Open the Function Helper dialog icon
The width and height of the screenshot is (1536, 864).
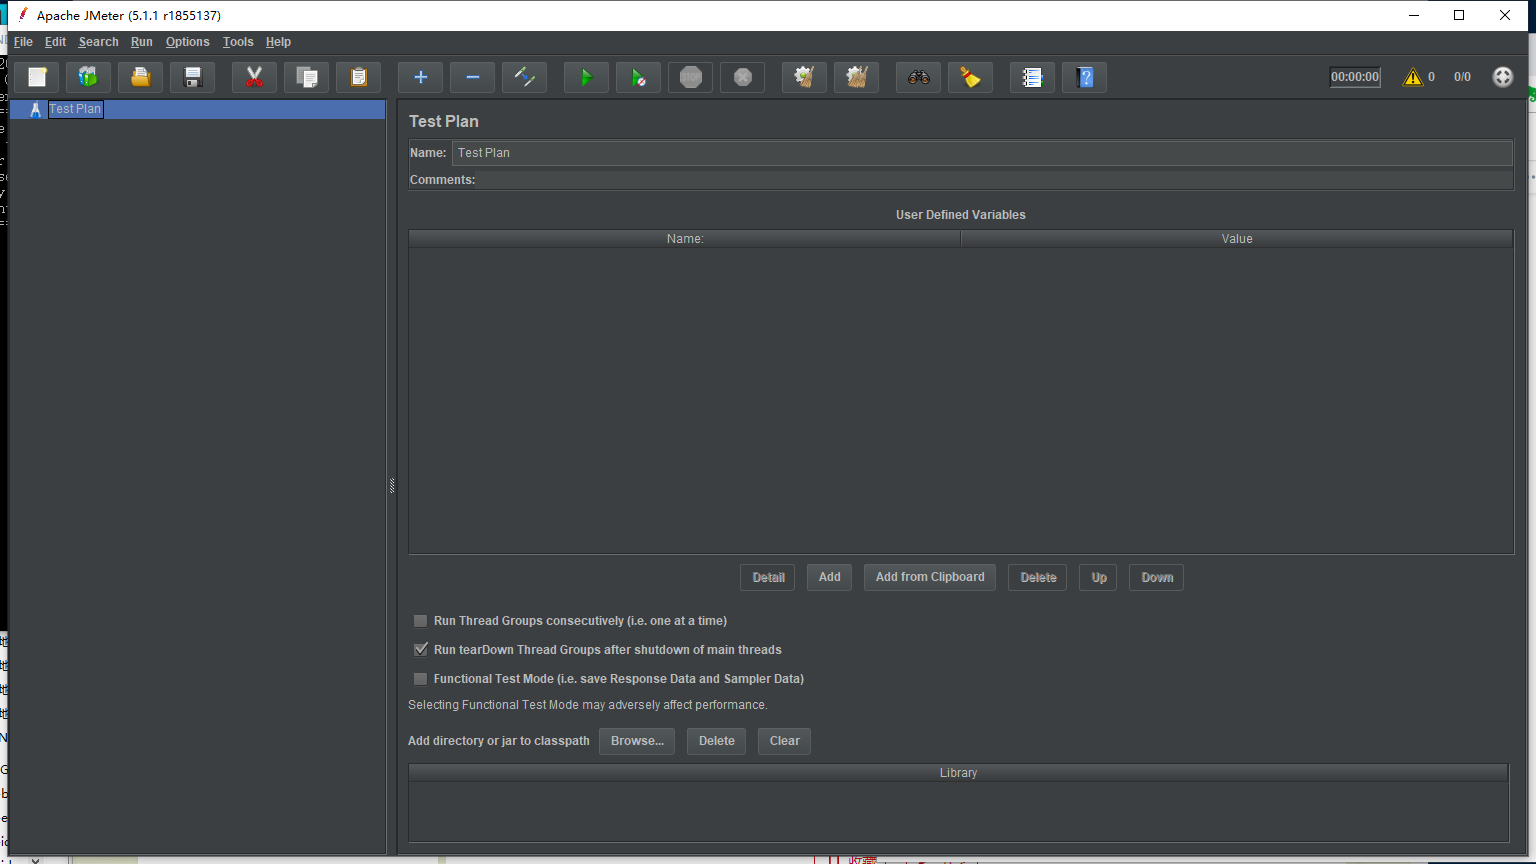[1033, 77]
